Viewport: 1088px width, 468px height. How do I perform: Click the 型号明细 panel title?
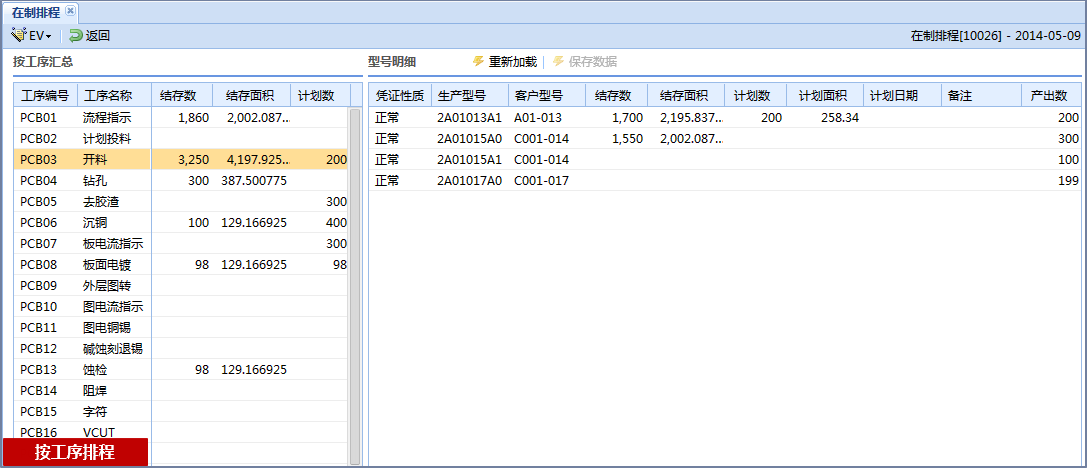pos(392,62)
